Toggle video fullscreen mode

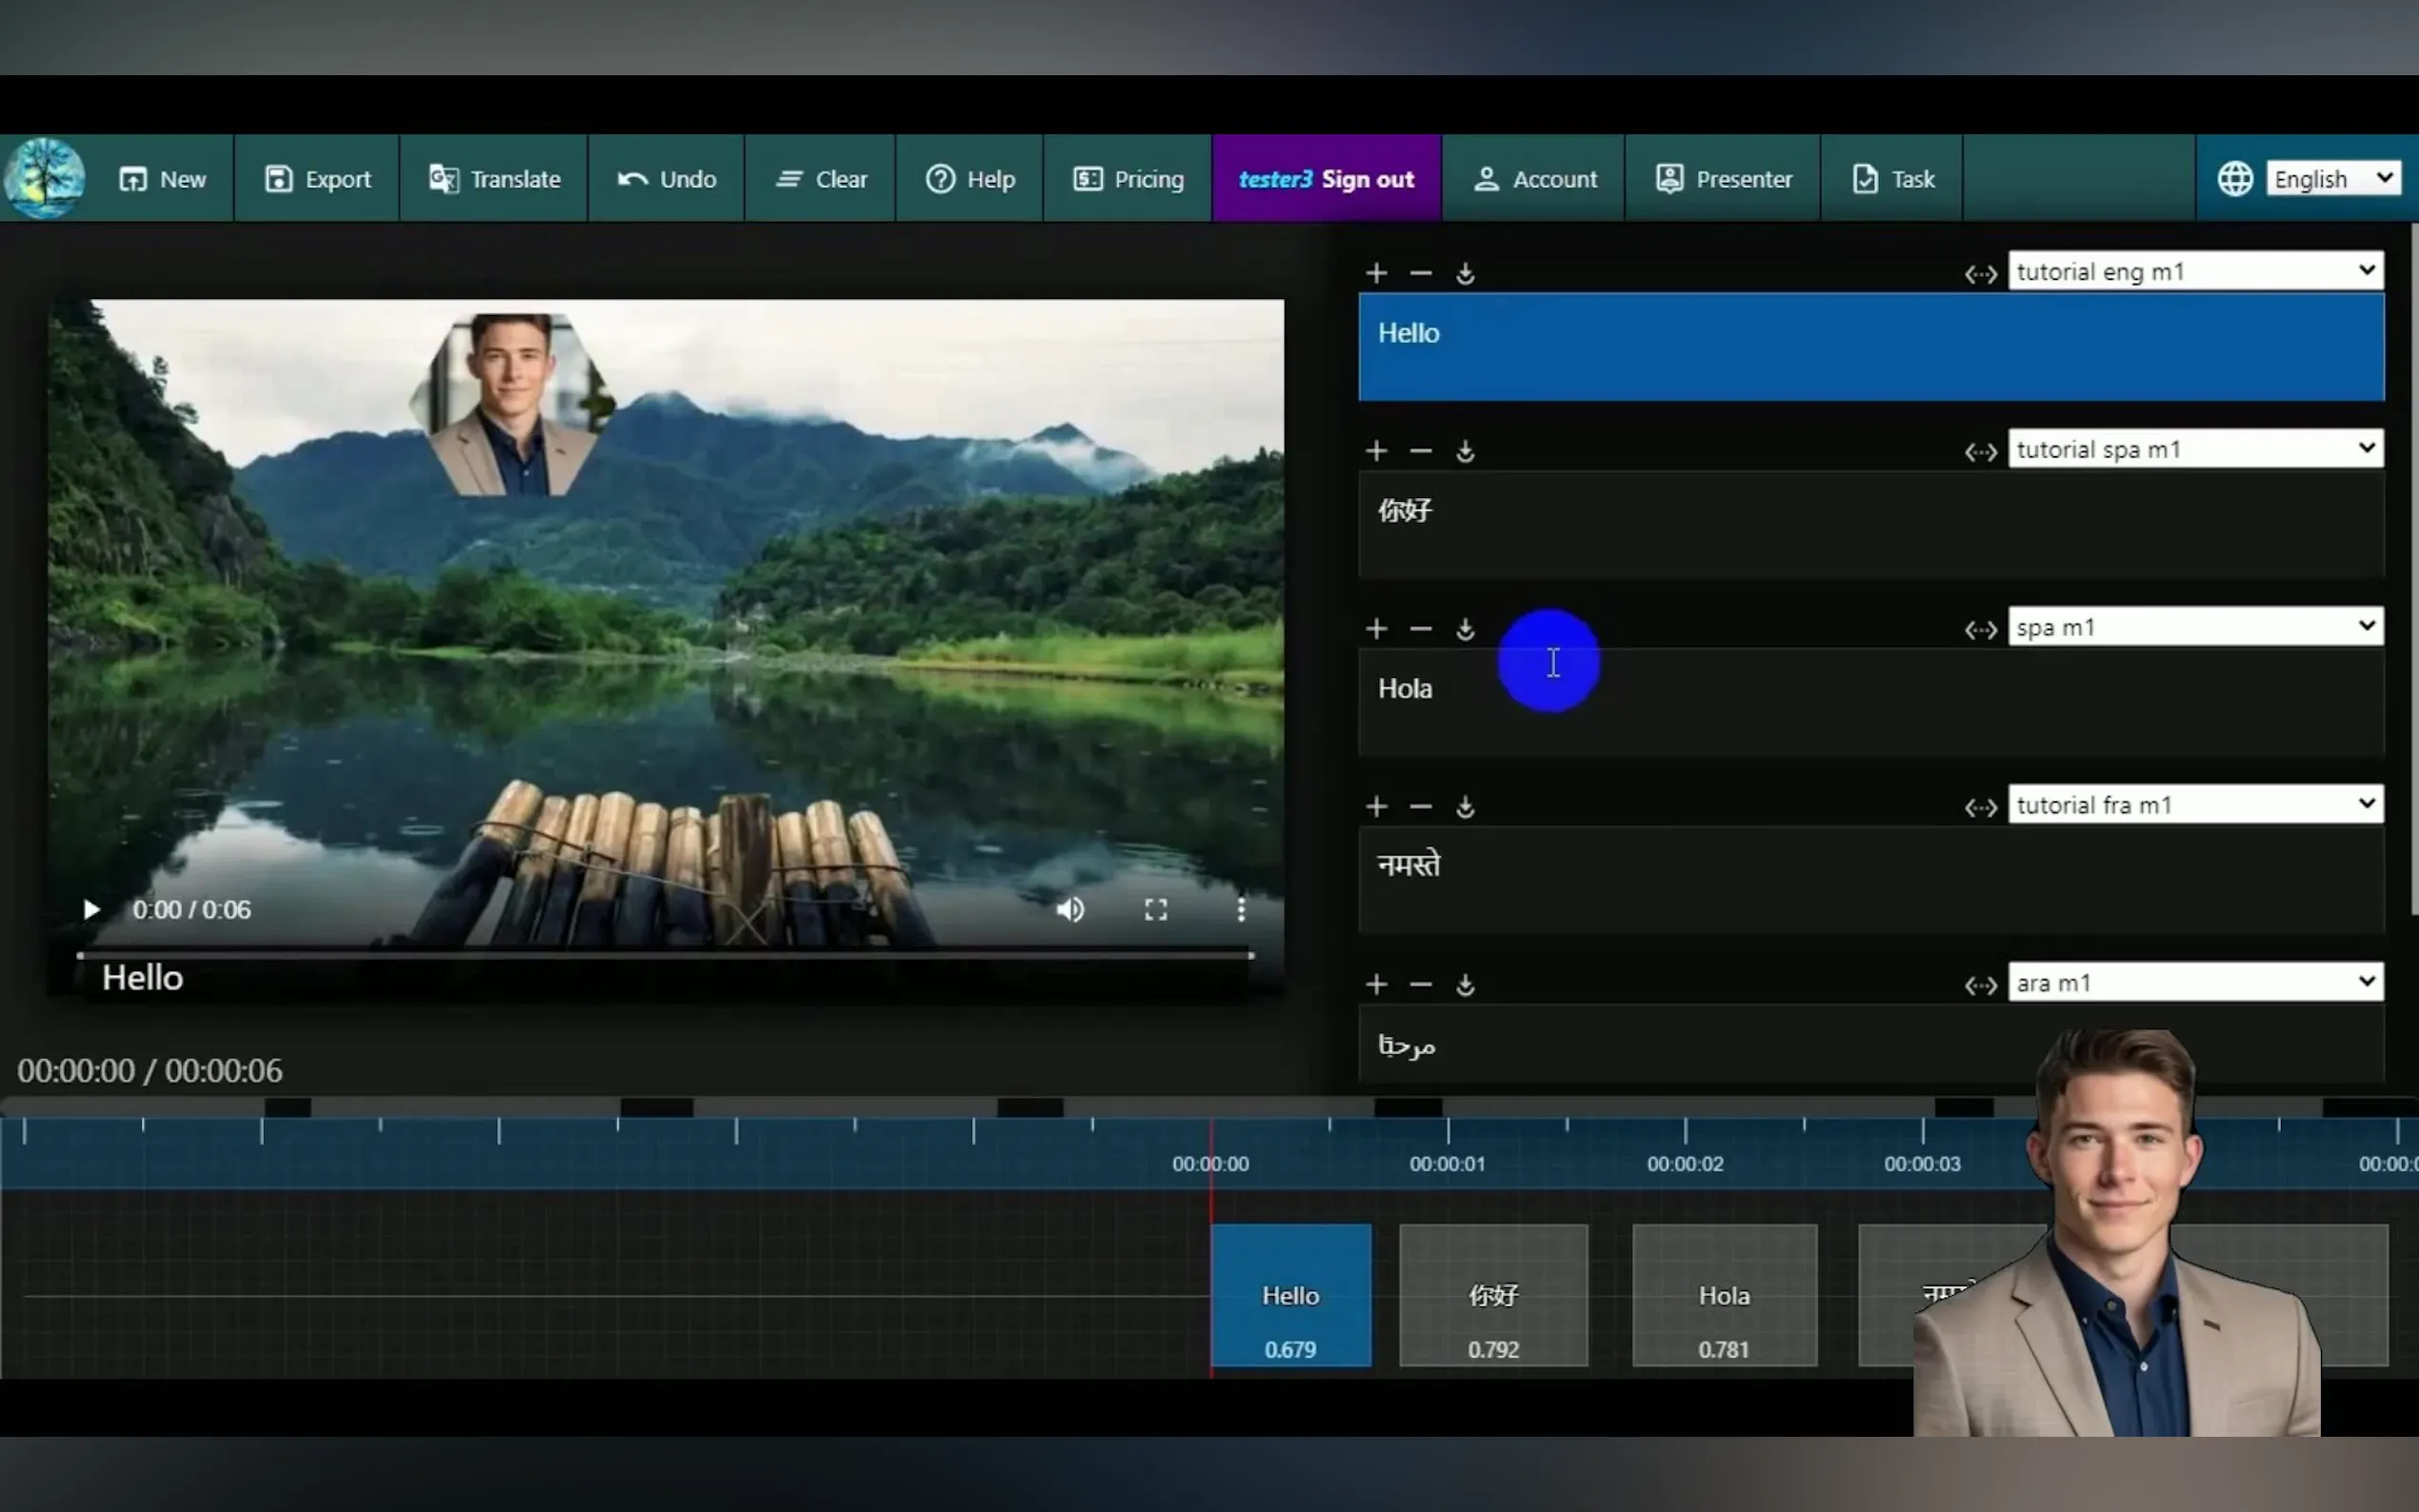tap(1155, 909)
